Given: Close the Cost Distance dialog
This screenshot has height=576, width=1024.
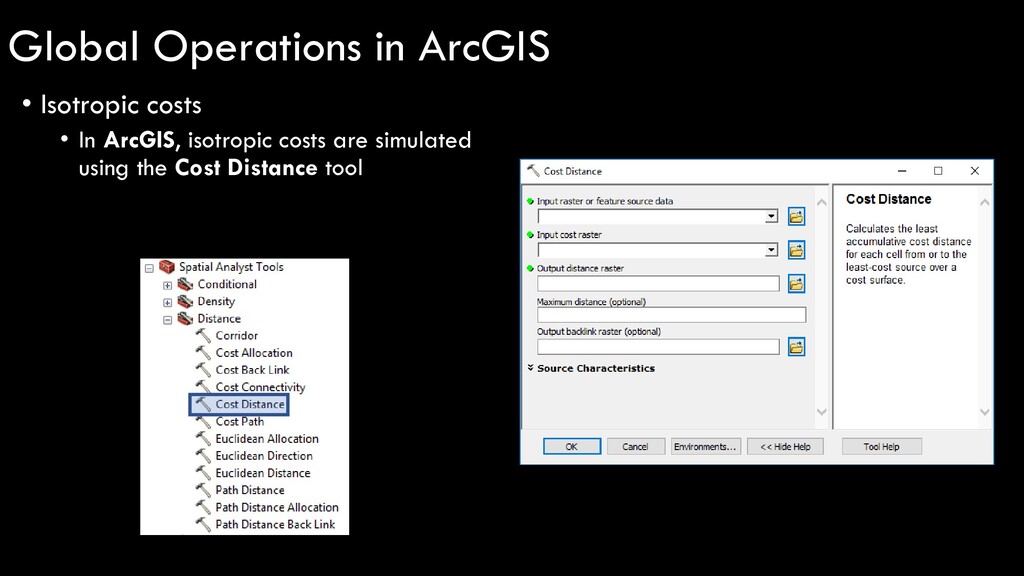Looking at the screenshot, I should 975,171.
